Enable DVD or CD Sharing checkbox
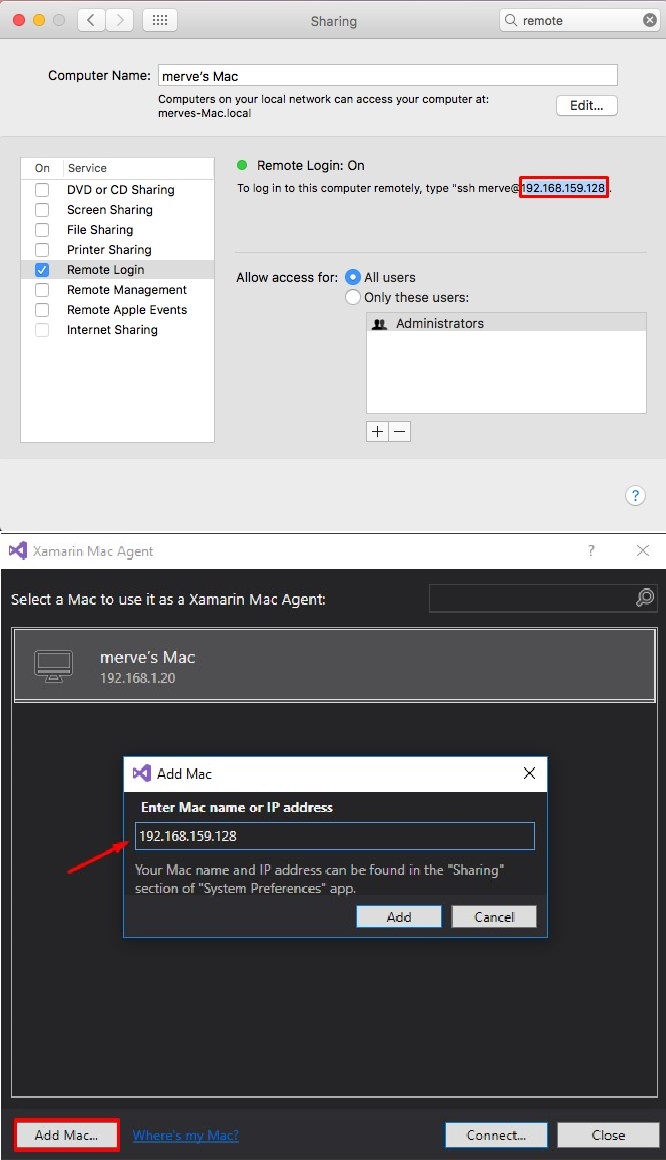The image size is (666, 1160). click(42, 190)
